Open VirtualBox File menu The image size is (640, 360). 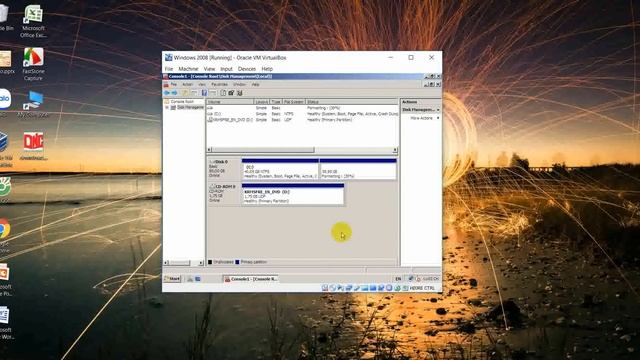point(169,69)
